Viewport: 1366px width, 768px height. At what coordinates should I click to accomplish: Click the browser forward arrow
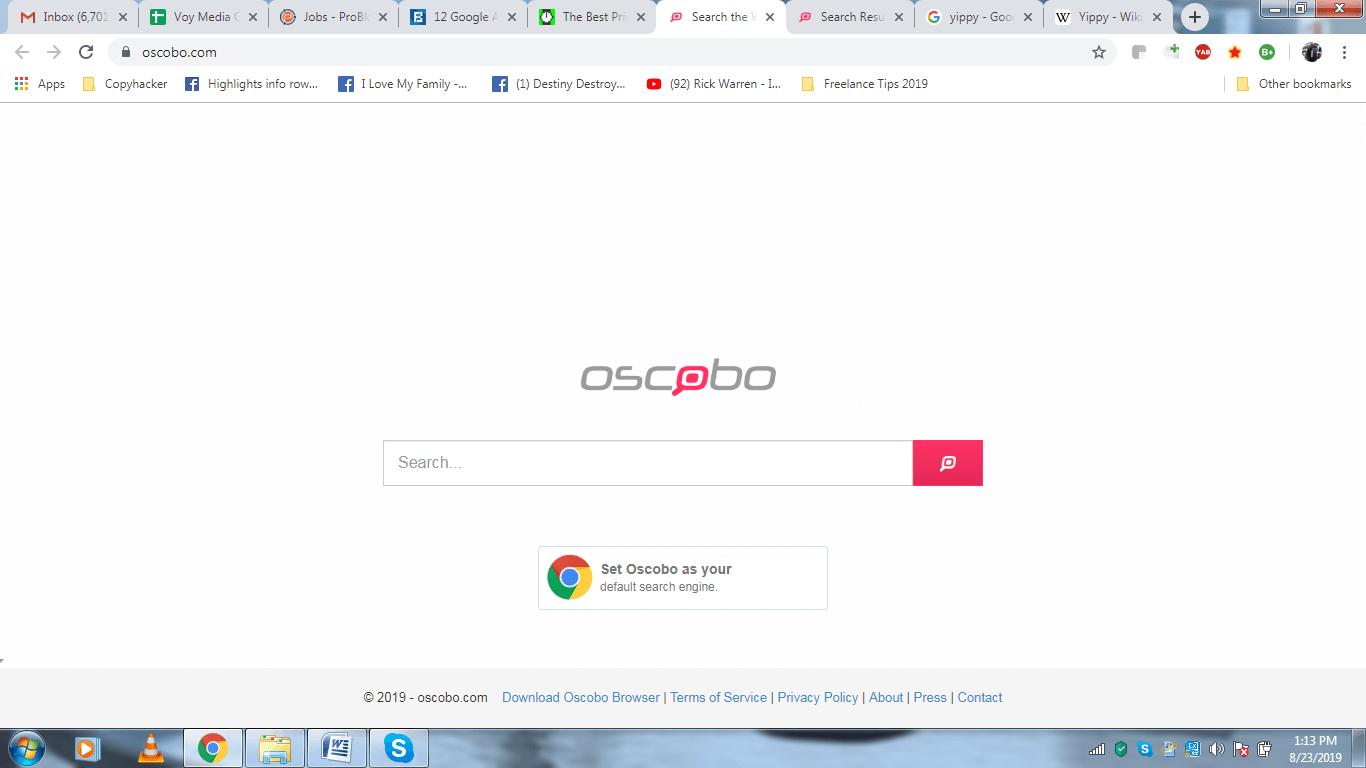(54, 52)
